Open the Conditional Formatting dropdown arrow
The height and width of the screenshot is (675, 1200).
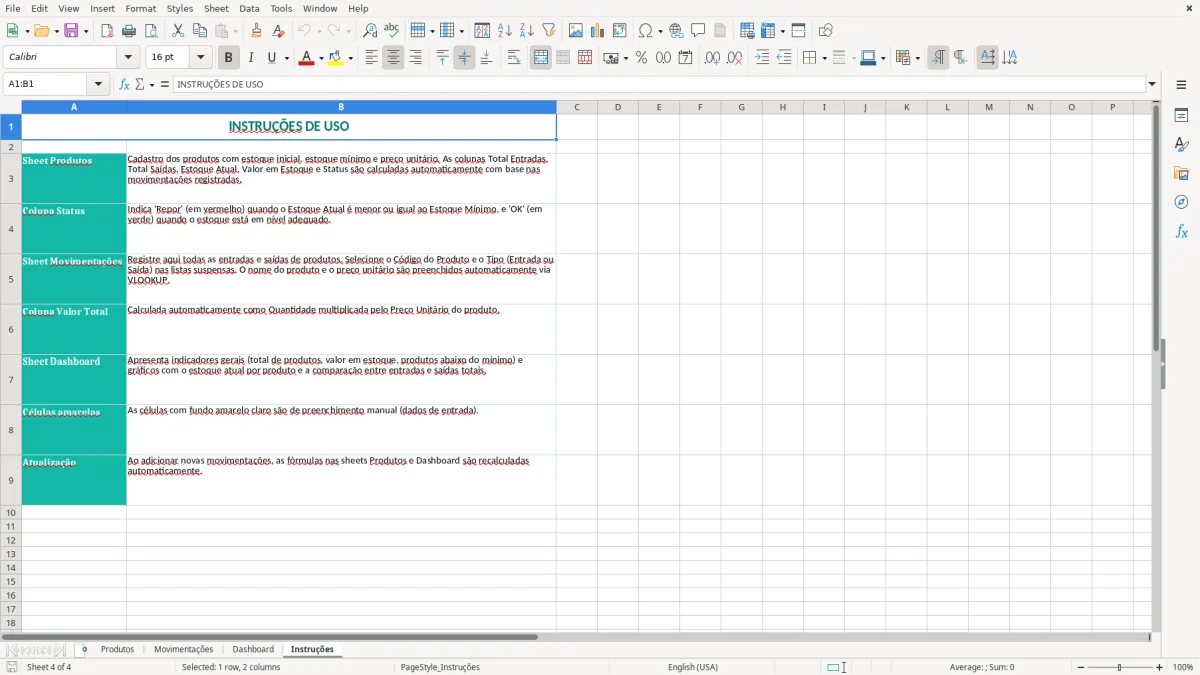point(917,58)
